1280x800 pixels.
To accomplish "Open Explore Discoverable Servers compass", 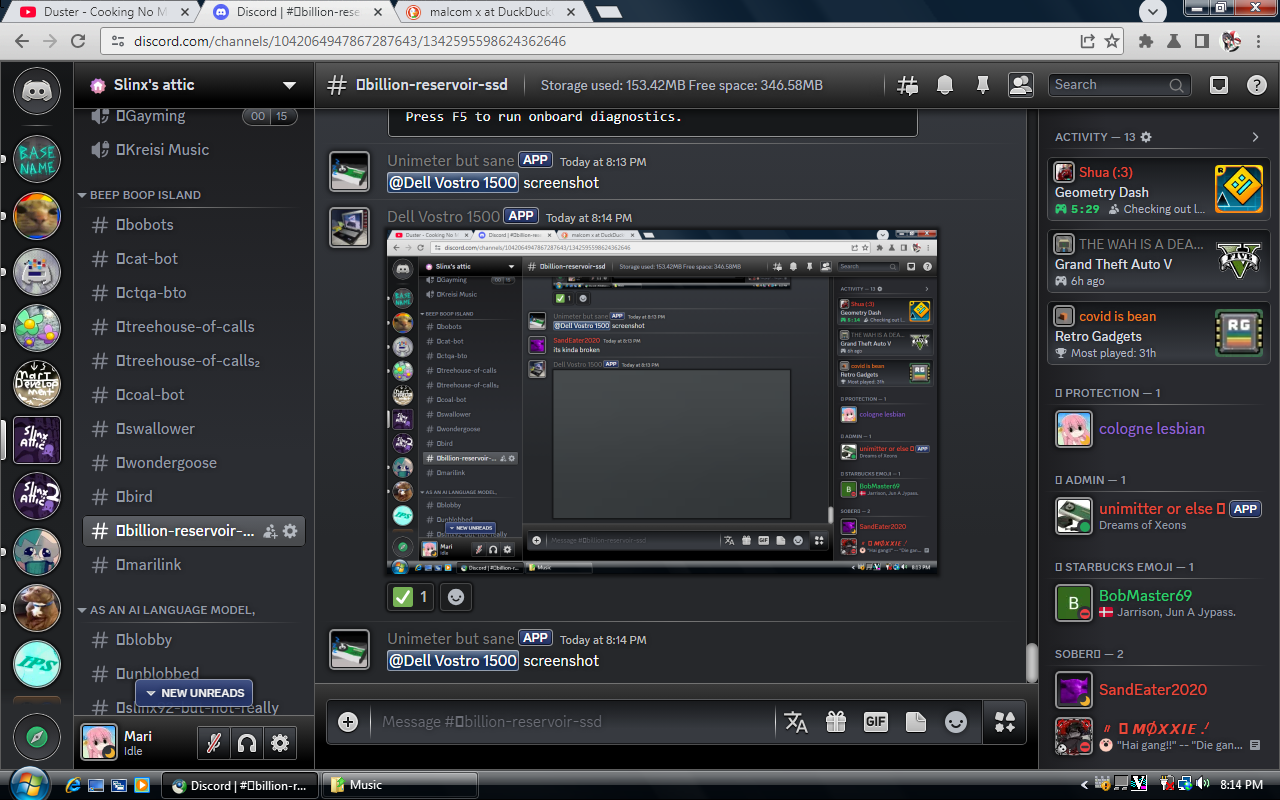I will (x=37, y=738).
